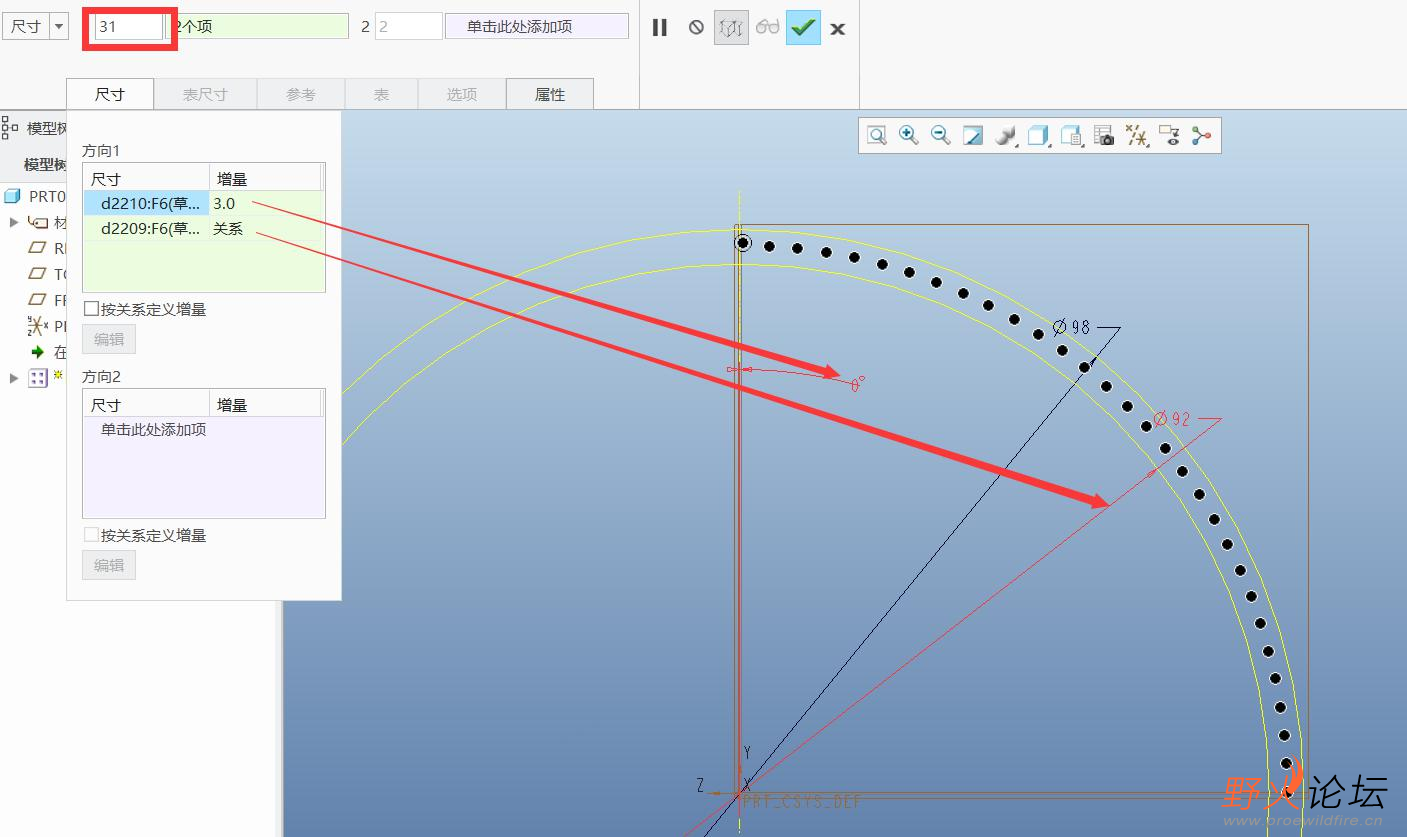This screenshot has width=1407, height=837.
Task: Click 编辑 button under 方向2
Action: (x=109, y=565)
